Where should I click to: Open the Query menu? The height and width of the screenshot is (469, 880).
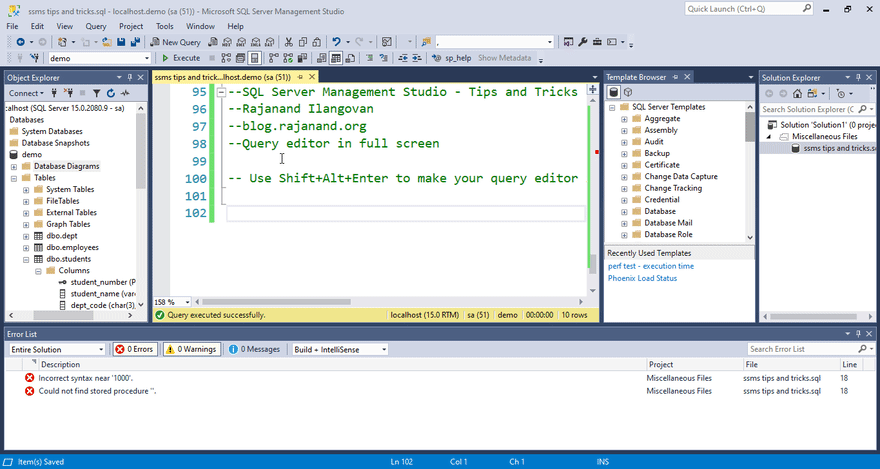tap(96, 26)
